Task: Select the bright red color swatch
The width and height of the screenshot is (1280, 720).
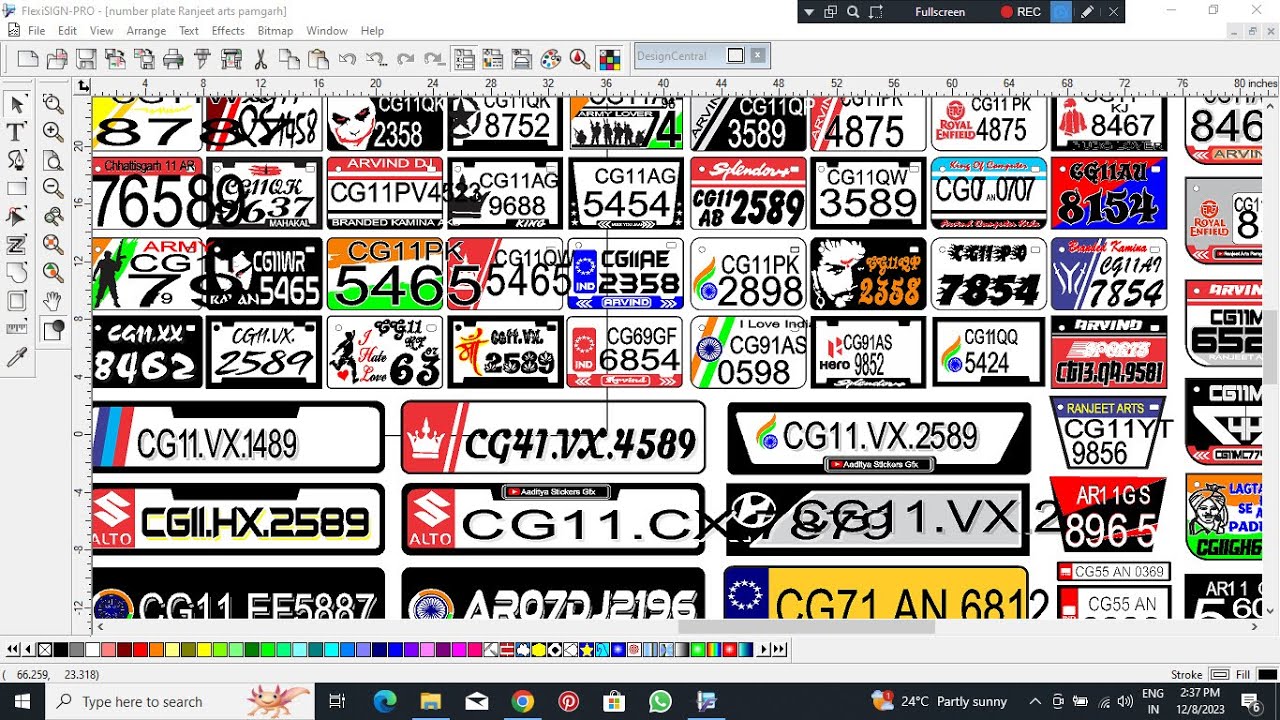Action: (140, 650)
